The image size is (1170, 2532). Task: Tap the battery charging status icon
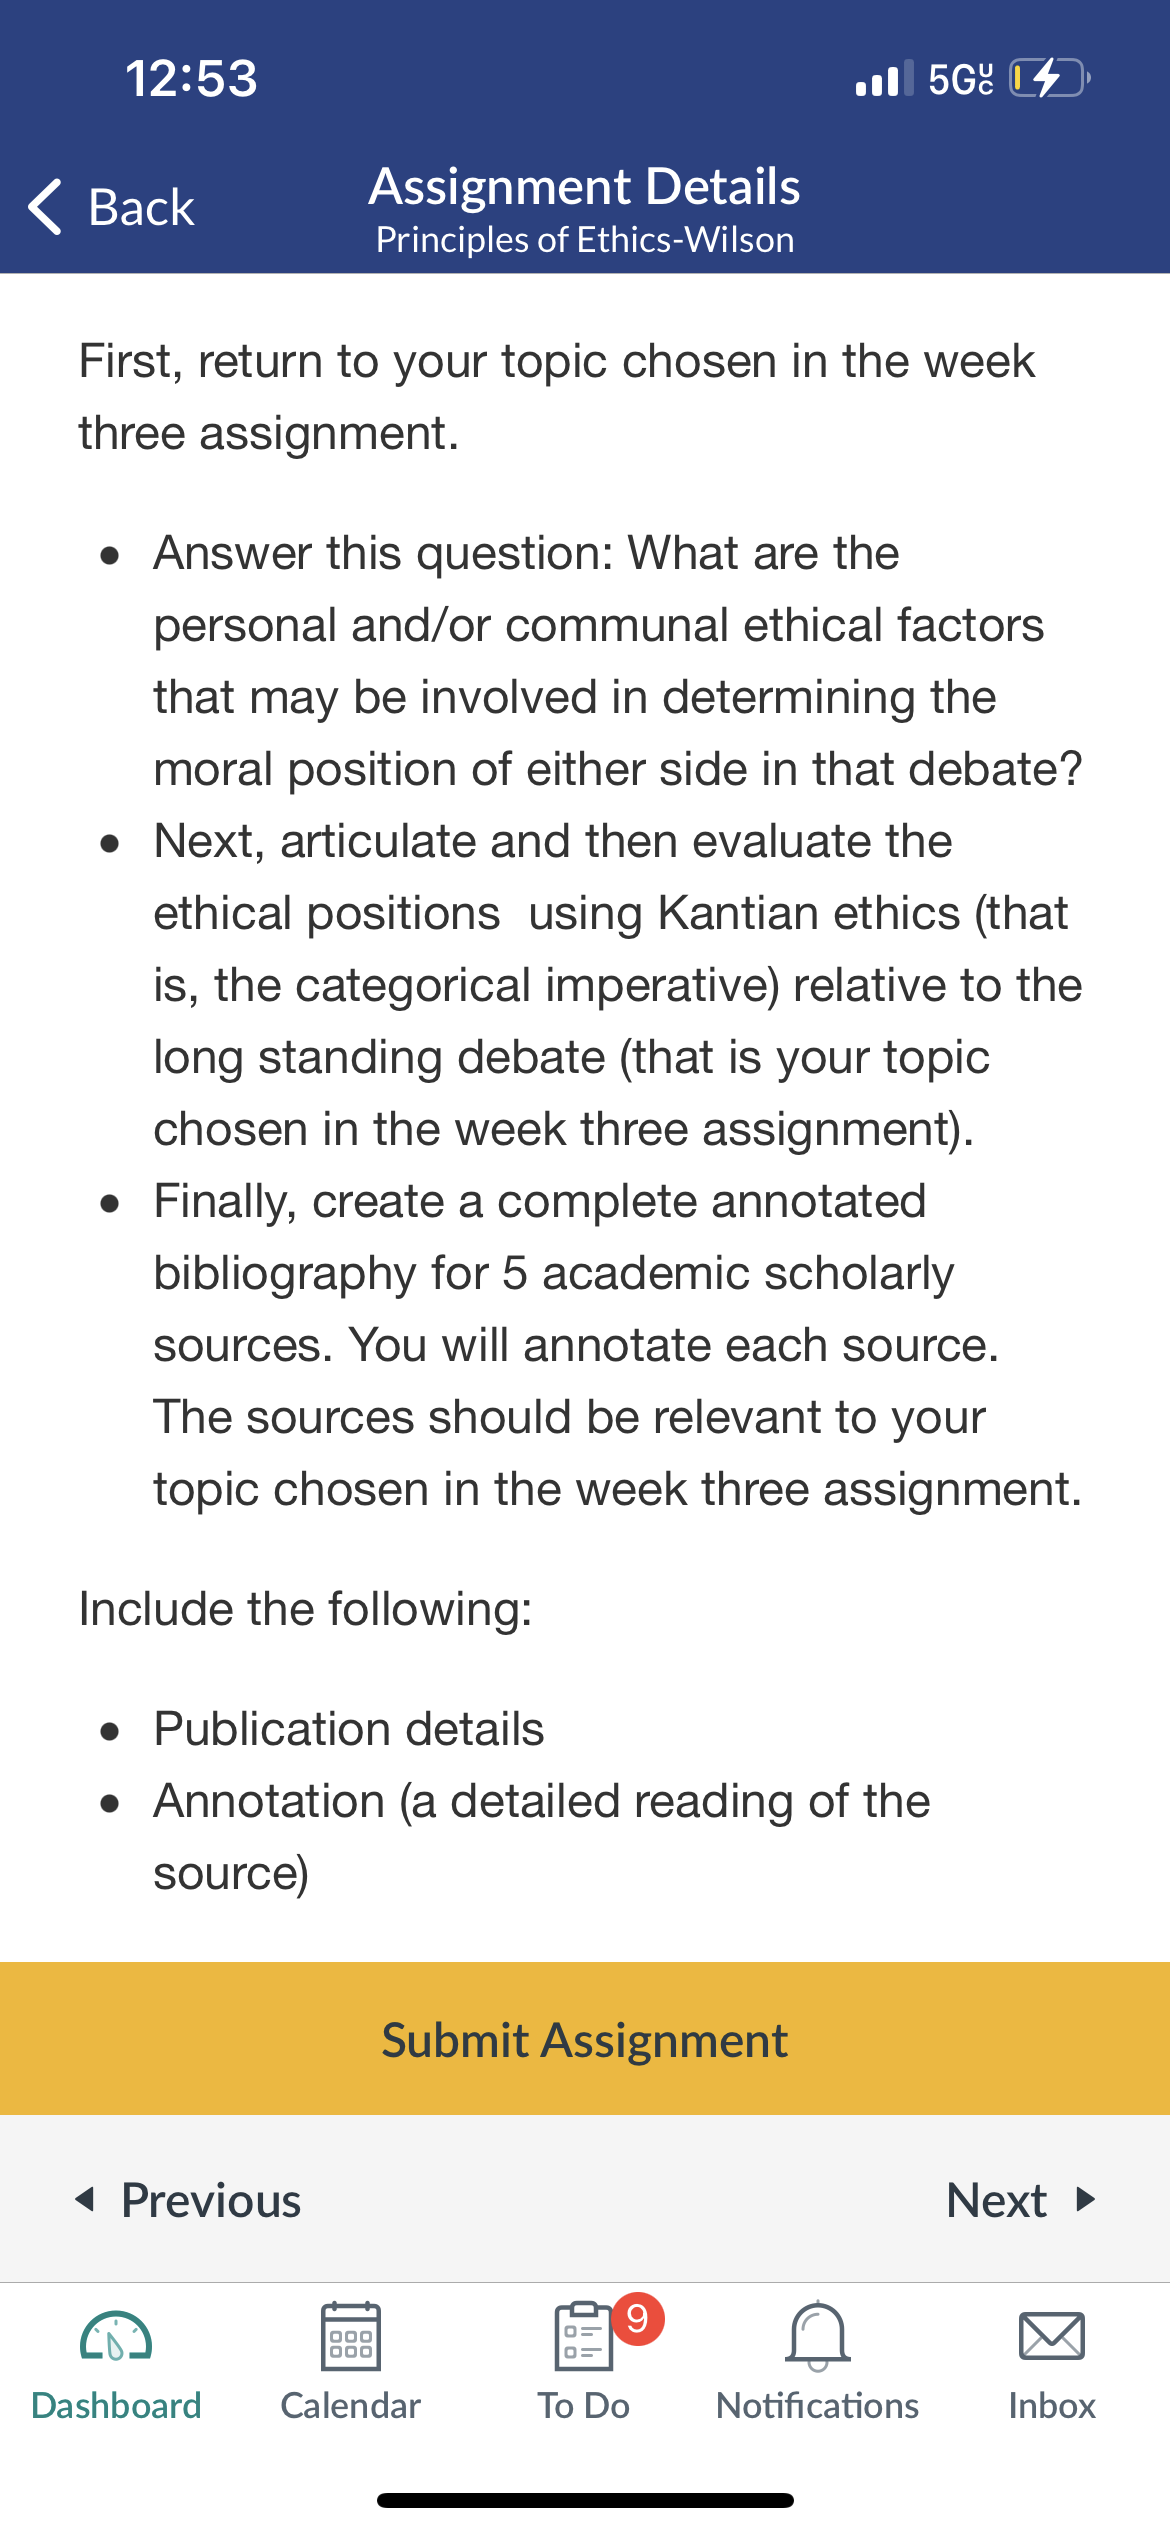tap(1050, 78)
